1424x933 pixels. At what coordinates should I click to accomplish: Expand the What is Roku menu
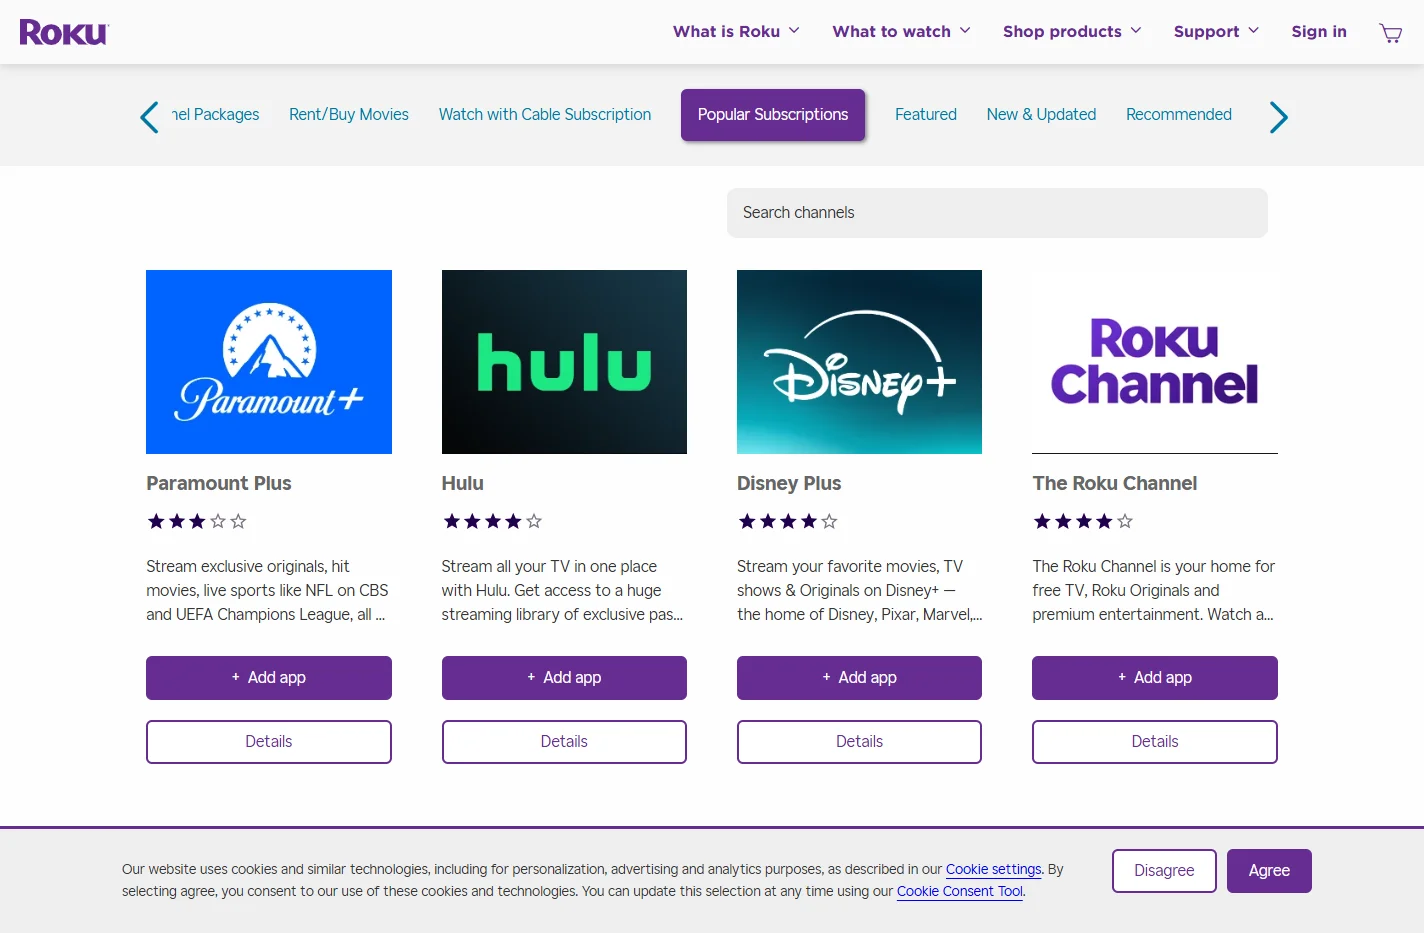coord(736,31)
